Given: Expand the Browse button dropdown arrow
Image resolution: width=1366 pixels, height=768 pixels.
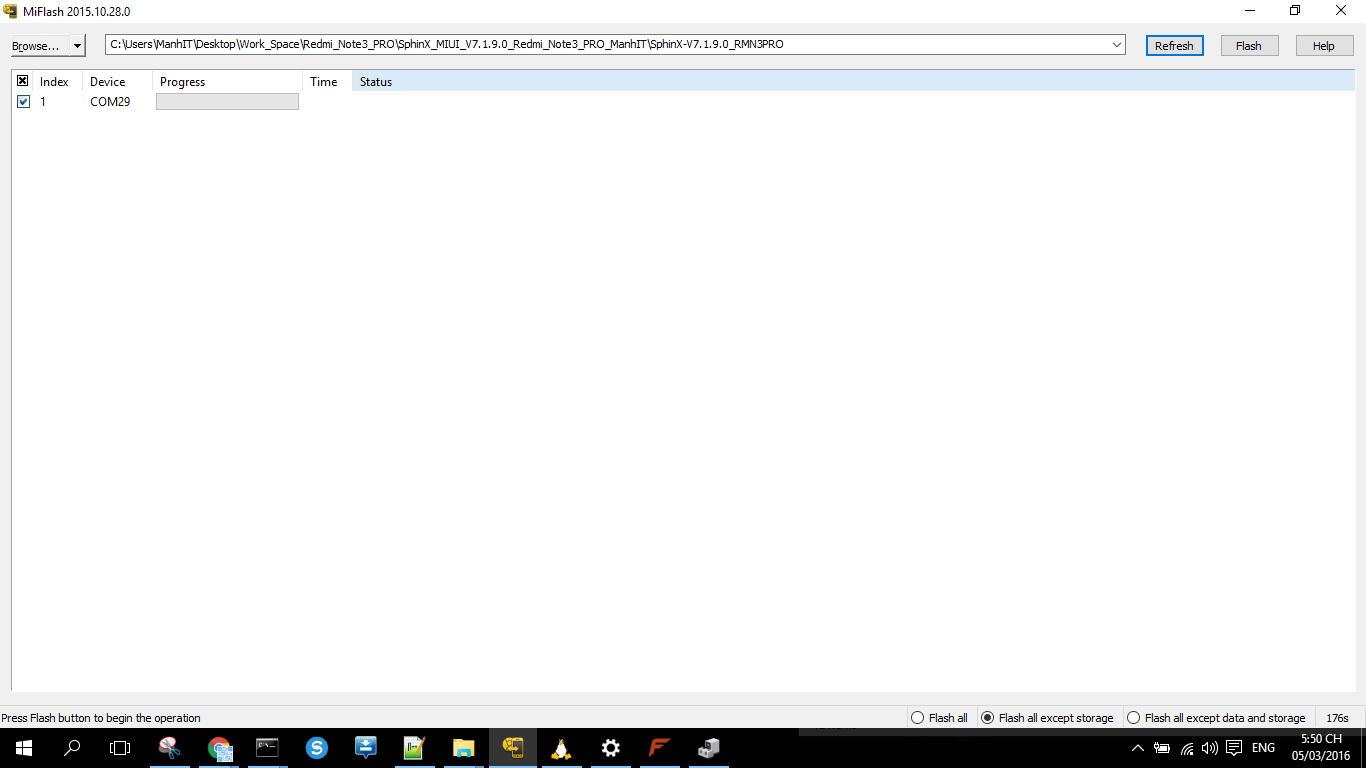Looking at the screenshot, I should point(77,46).
